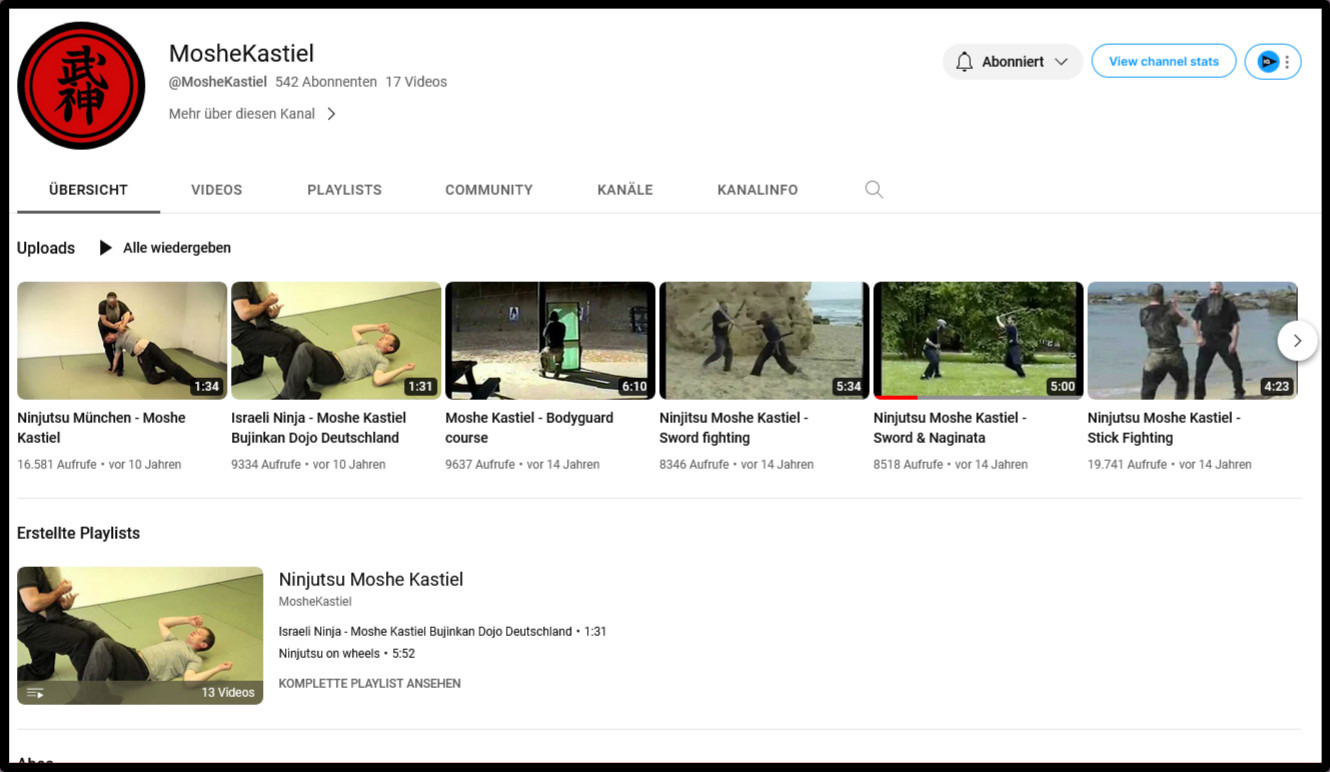The height and width of the screenshot is (772, 1330).
Task: Open the Community tab
Action: click(489, 190)
